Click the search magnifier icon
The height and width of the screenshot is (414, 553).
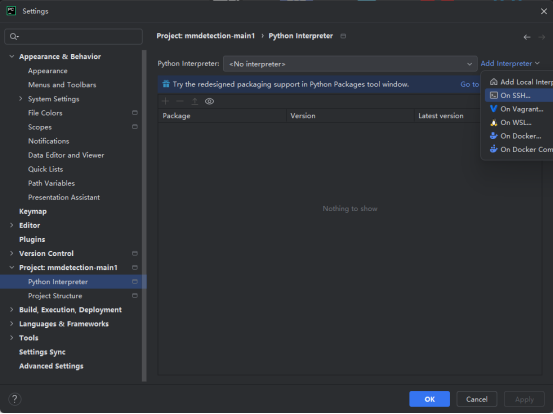(x=14, y=36)
